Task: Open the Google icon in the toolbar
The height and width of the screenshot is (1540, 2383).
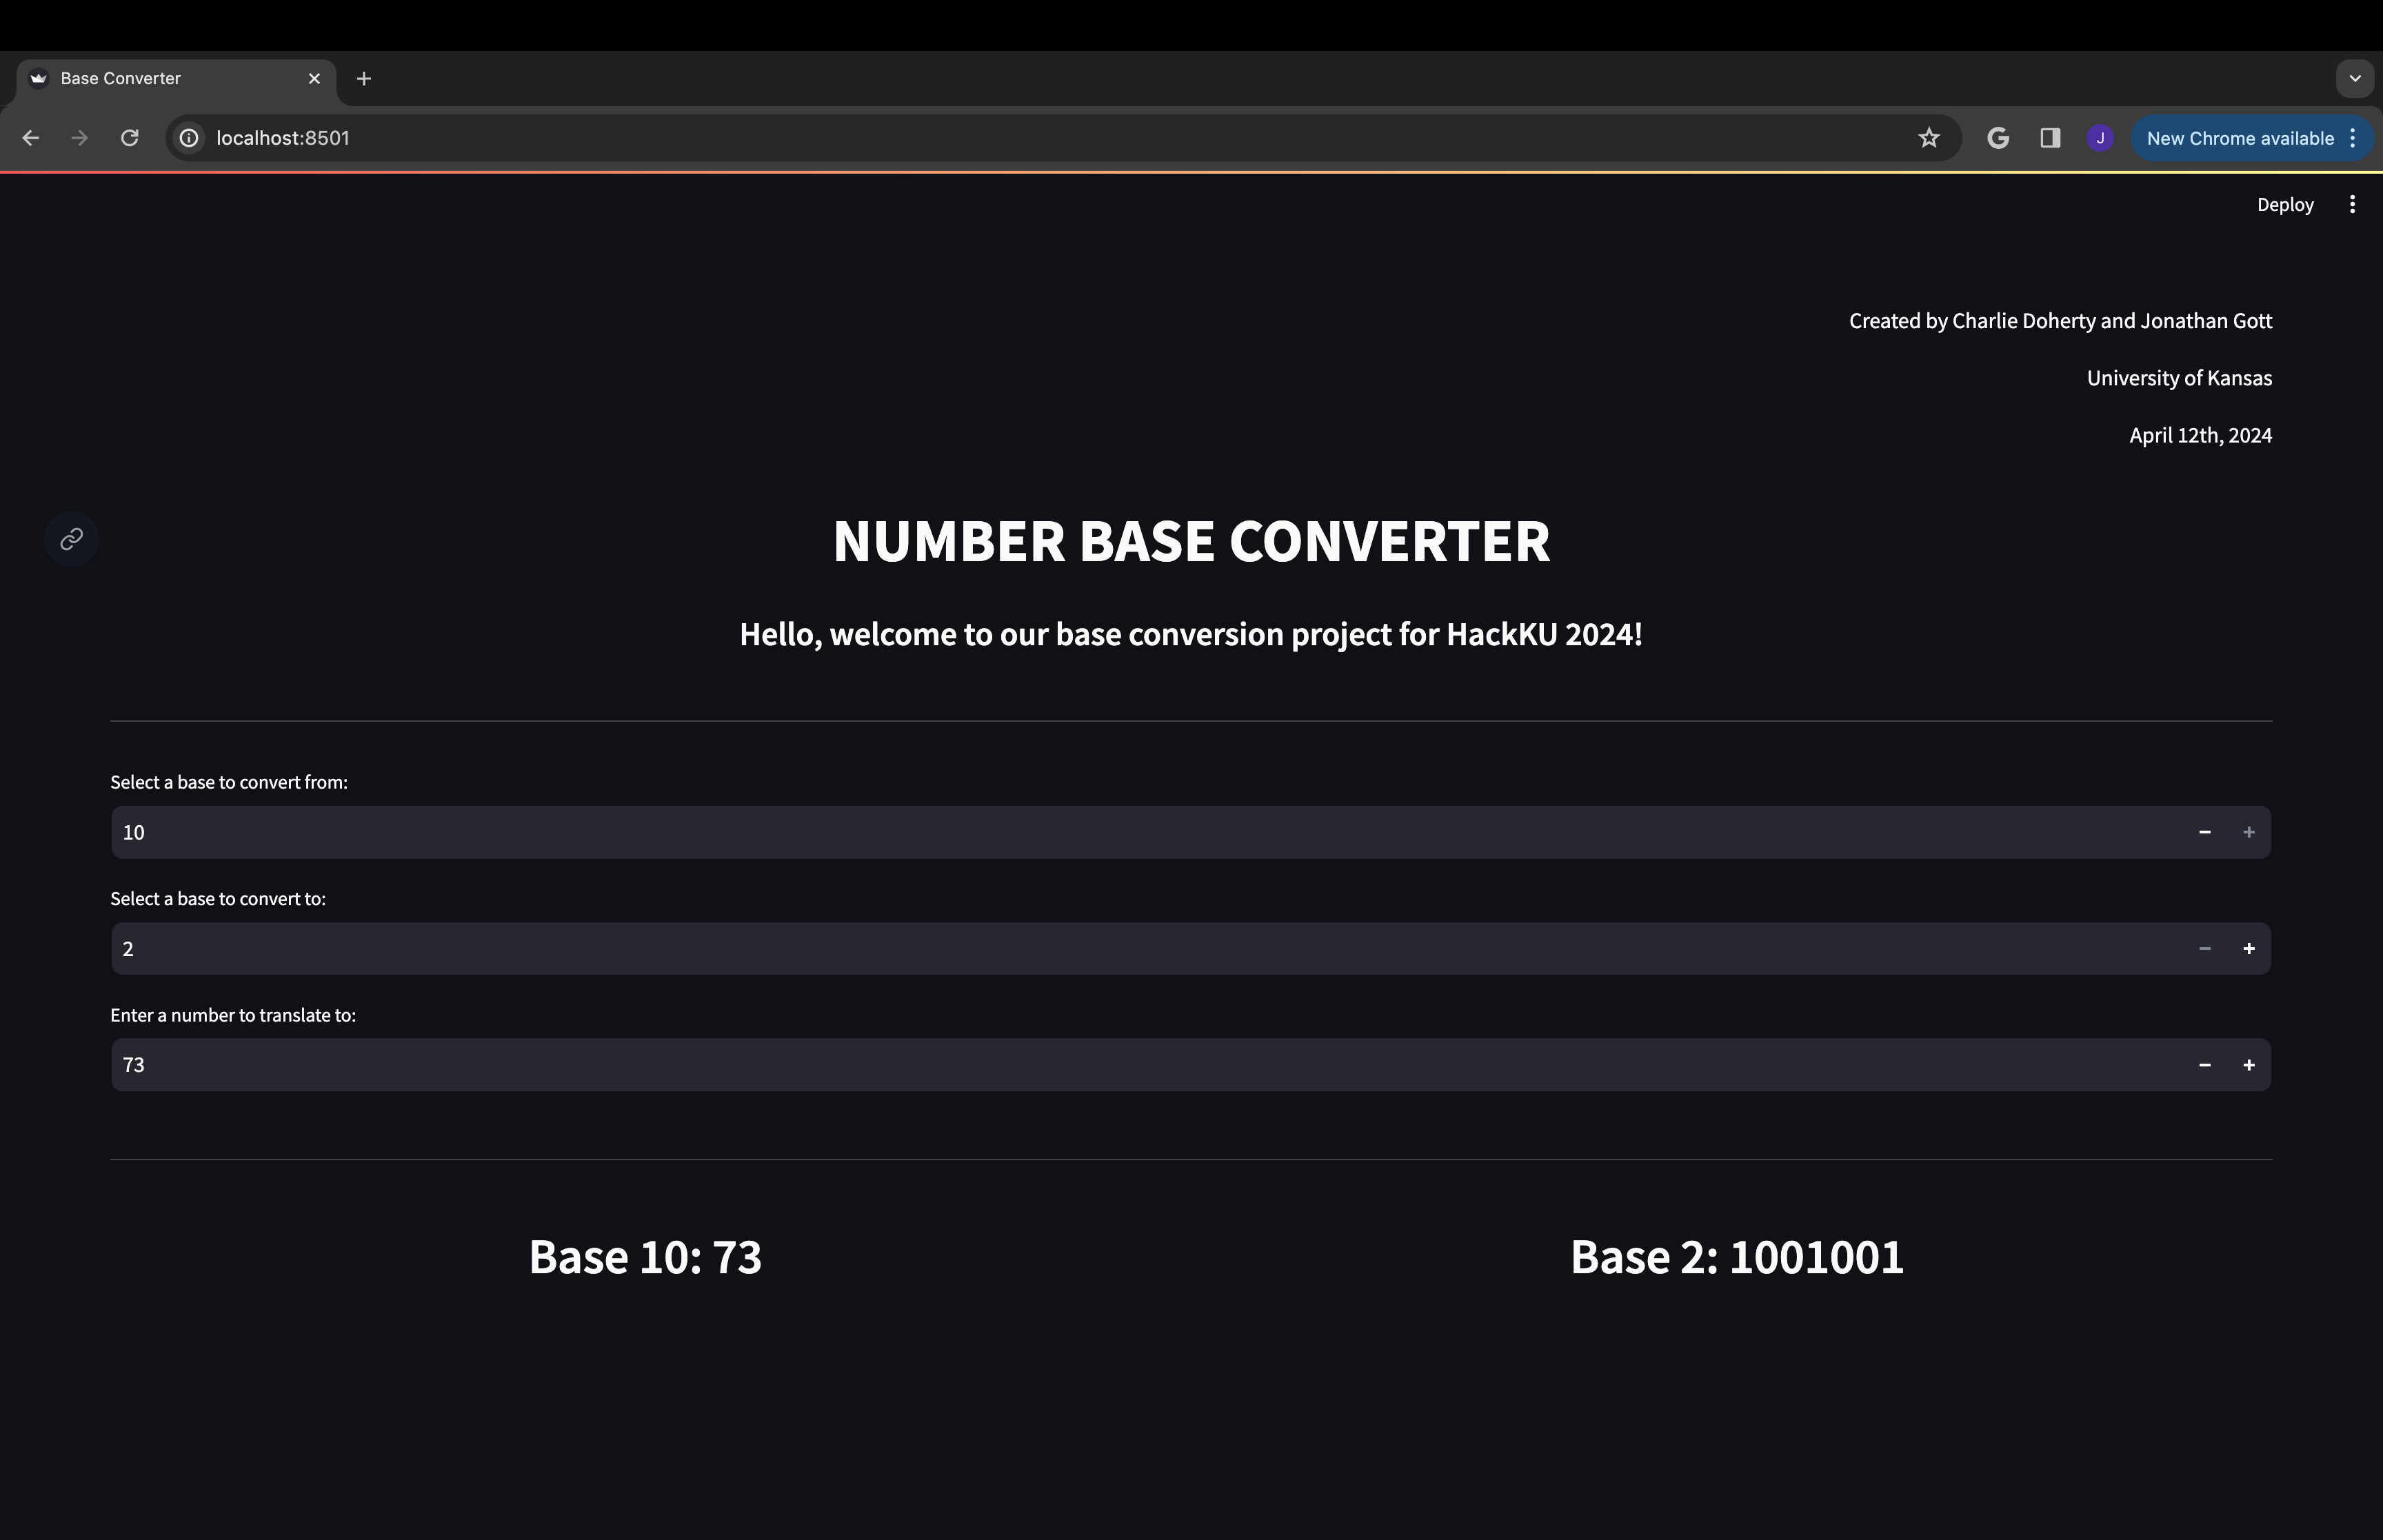Action: pos(1998,138)
